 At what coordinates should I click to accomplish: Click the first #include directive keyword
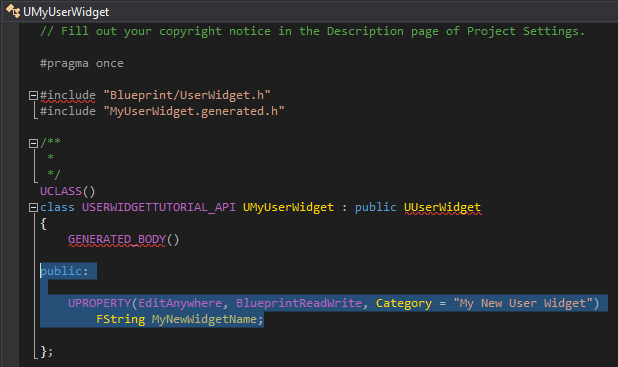(68, 95)
